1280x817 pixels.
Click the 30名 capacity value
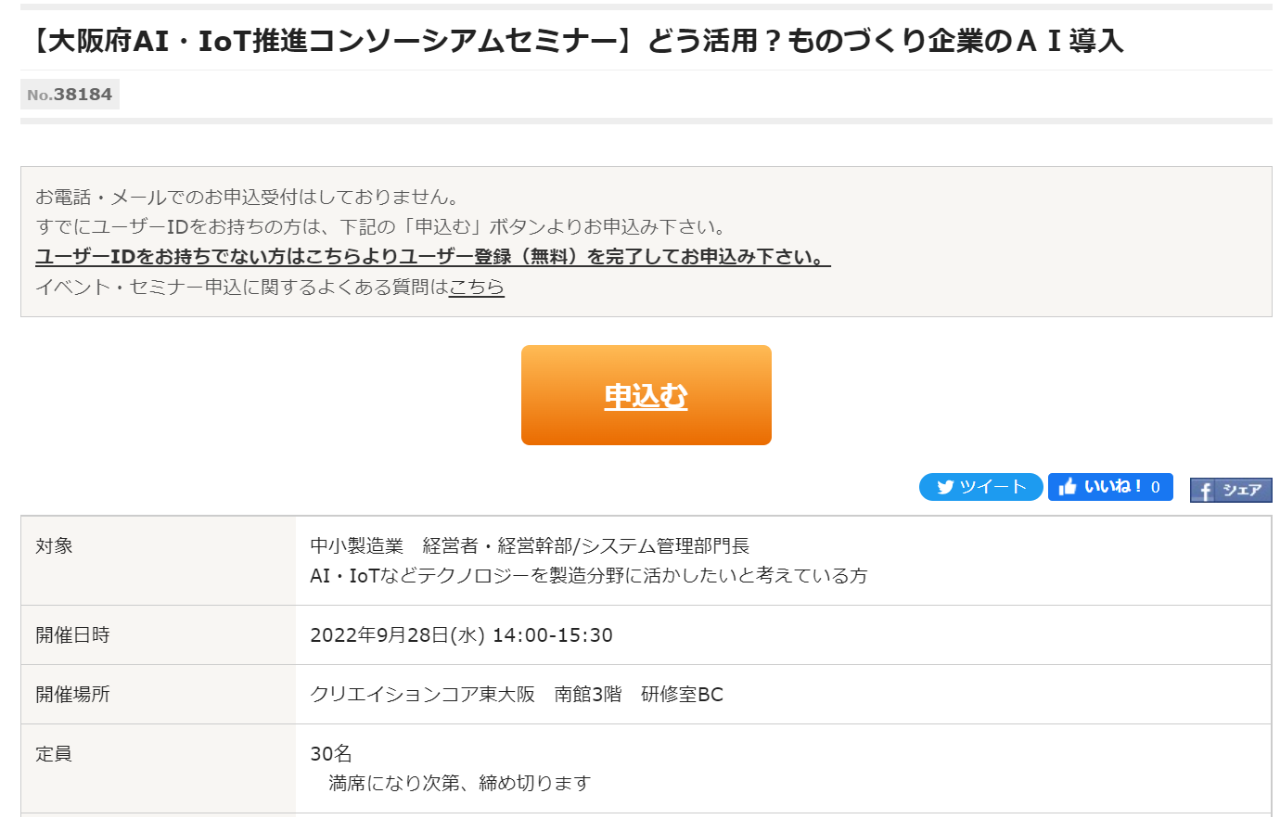pyautogui.click(x=331, y=754)
